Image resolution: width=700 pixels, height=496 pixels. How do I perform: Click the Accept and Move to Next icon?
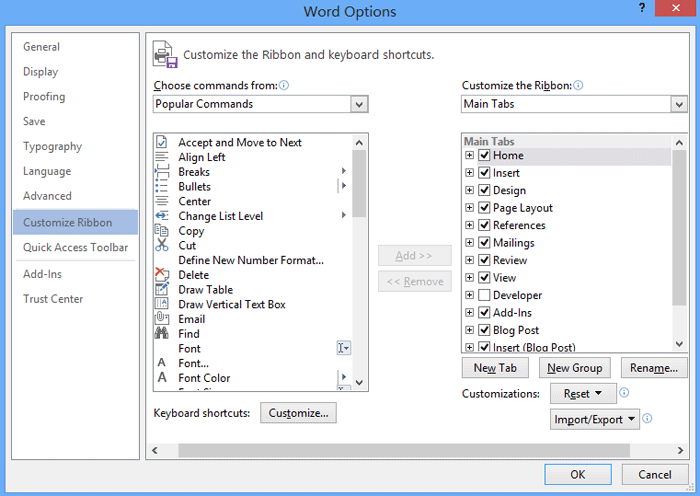click(x=162, y=142)
